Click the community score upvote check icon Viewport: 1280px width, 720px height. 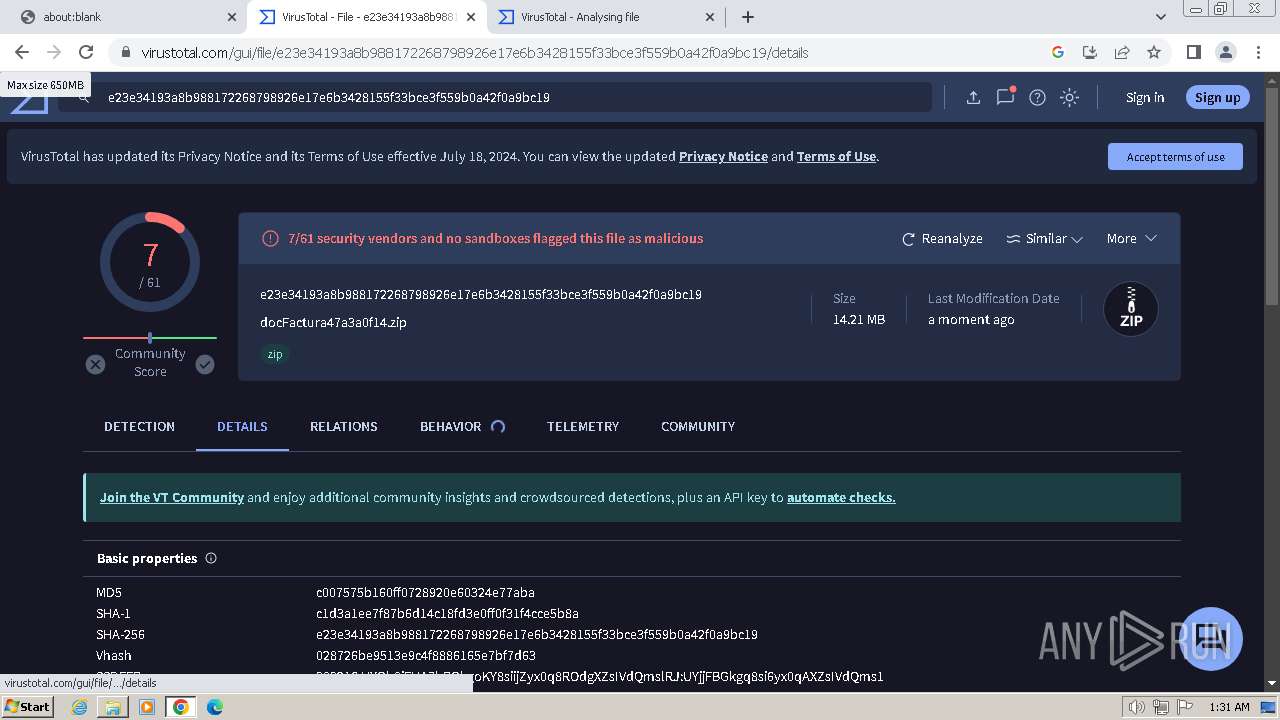tap(205, 365)
